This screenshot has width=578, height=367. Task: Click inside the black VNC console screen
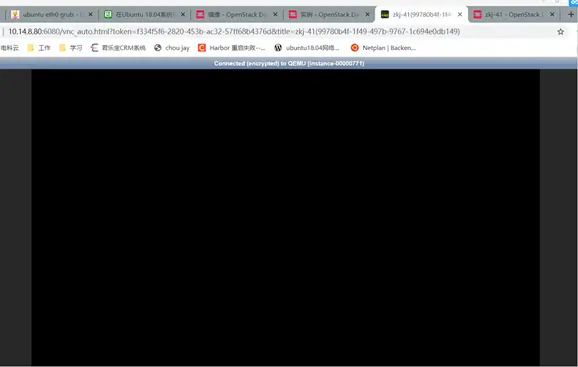pos(286,217)
